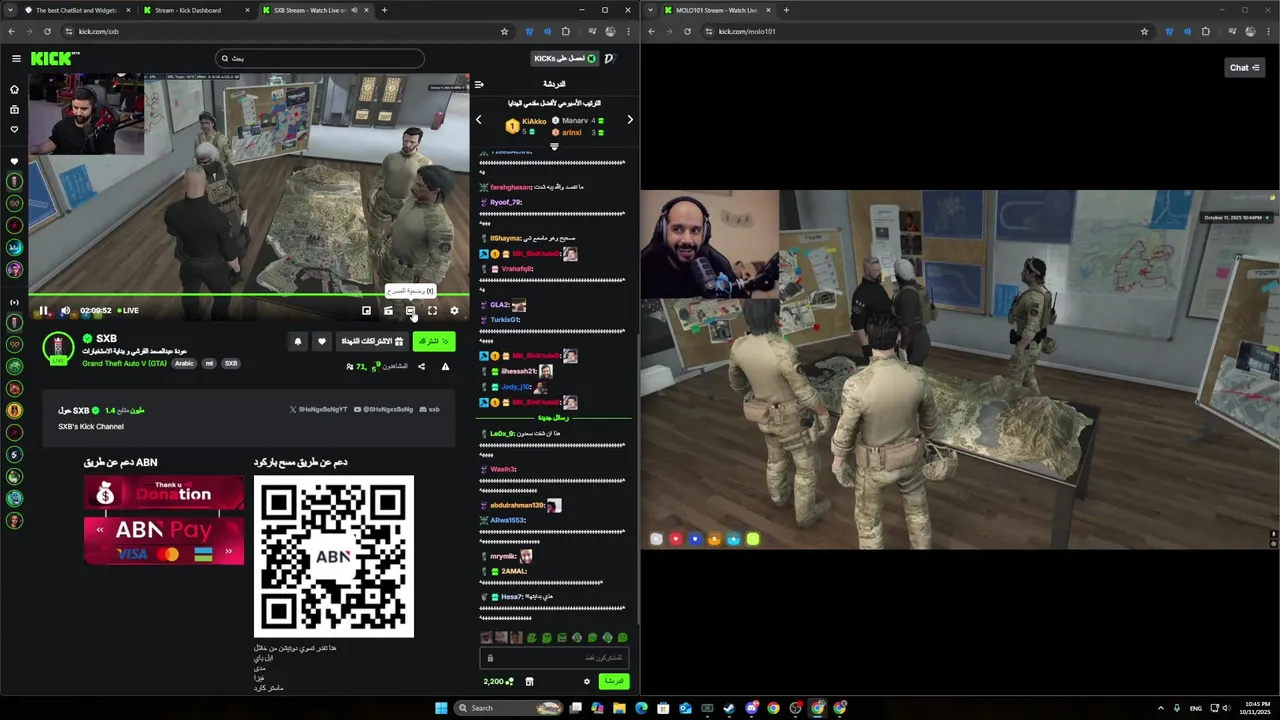Image resolution: width=1280 pixels, height=720 pixels.
Task: Open ABN Pay donation banner
Action: [164, 540]
